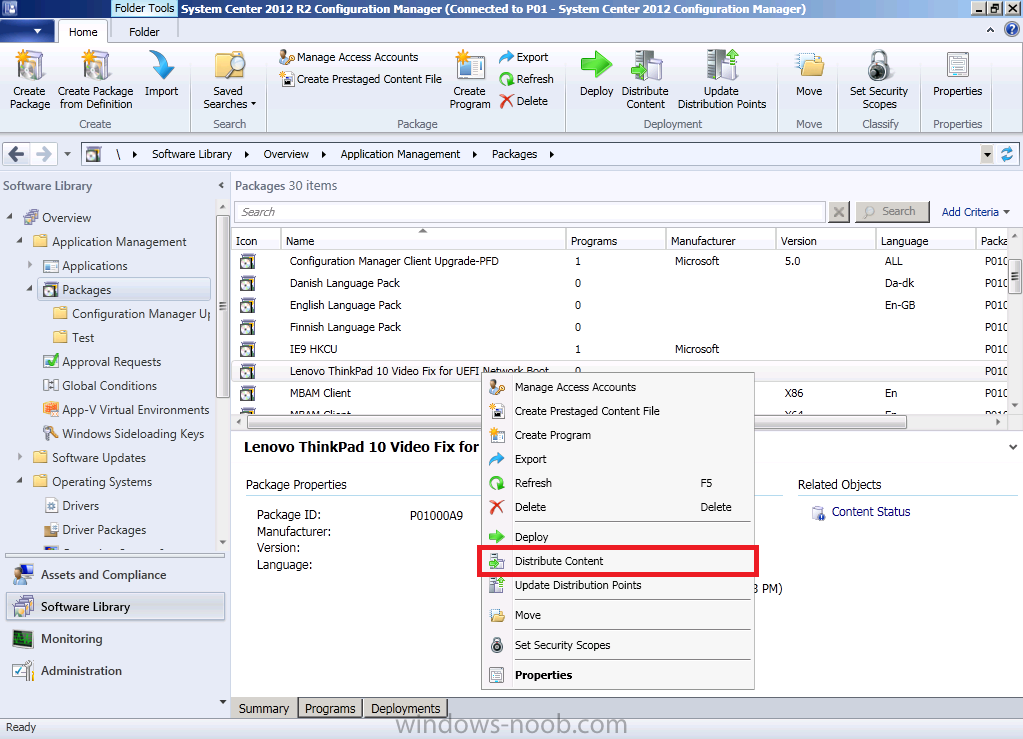Viewport: 1023px width, 739px height.
Task: Collapse the Overview tree node
Action: pos(9,216)
